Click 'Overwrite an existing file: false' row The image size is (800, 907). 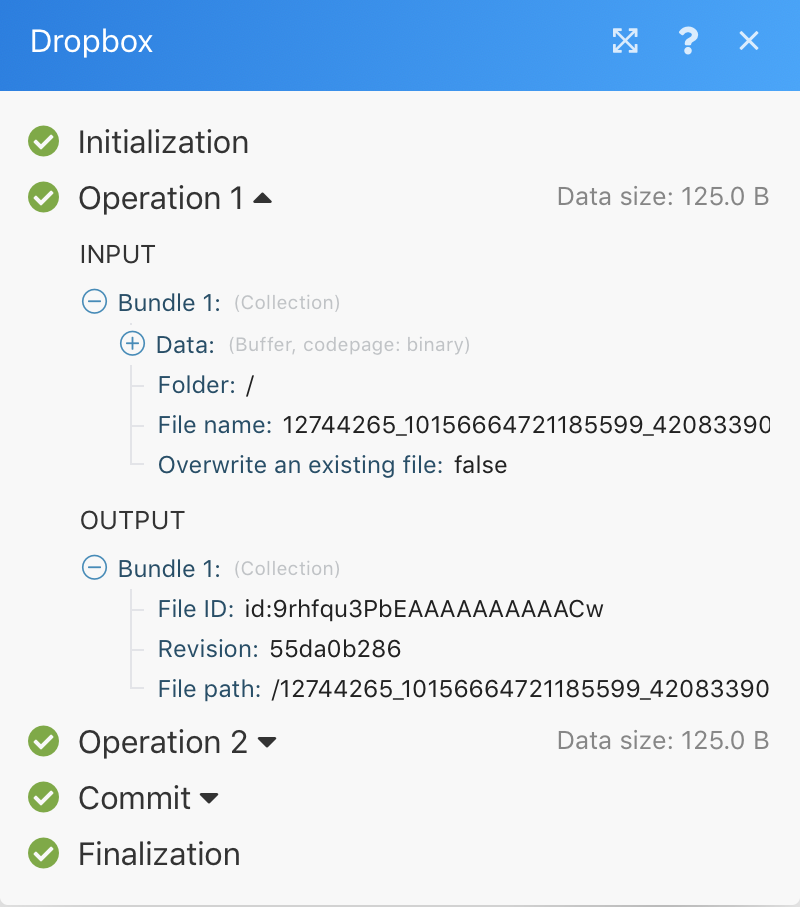click(x=333, y=465)
